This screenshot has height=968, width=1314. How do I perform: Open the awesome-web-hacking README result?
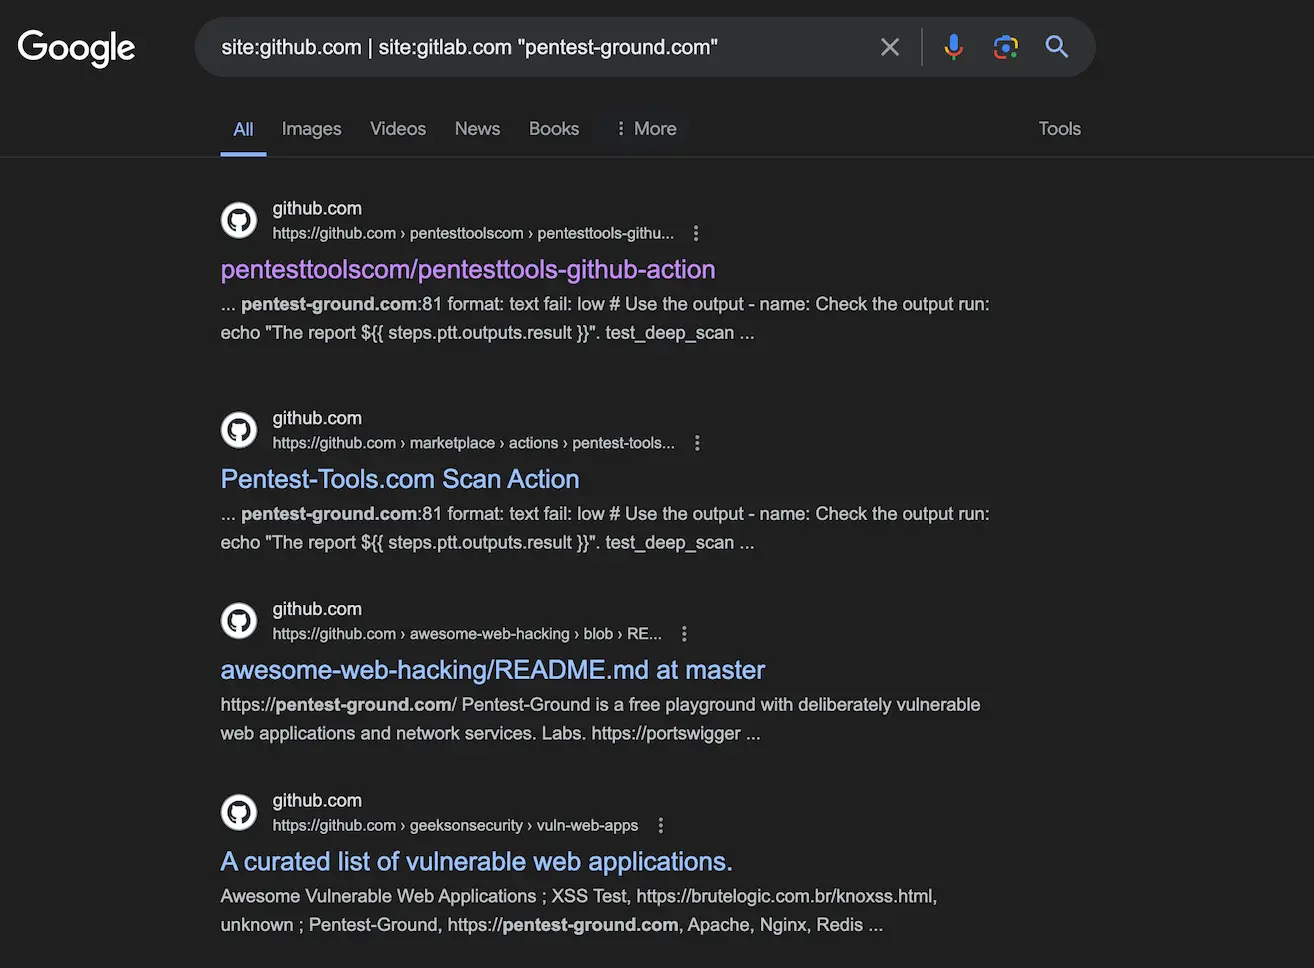[x=492, y=670]
